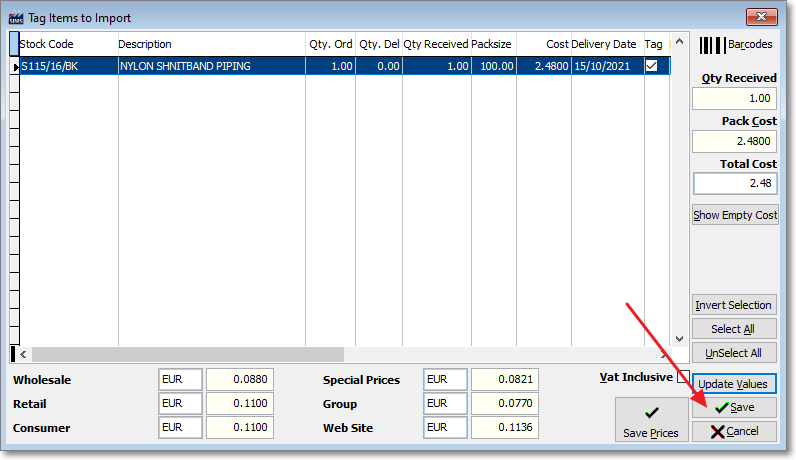
Task: Toggle the Tag checkbox for S115/16/BK
Action: (653, 66)
